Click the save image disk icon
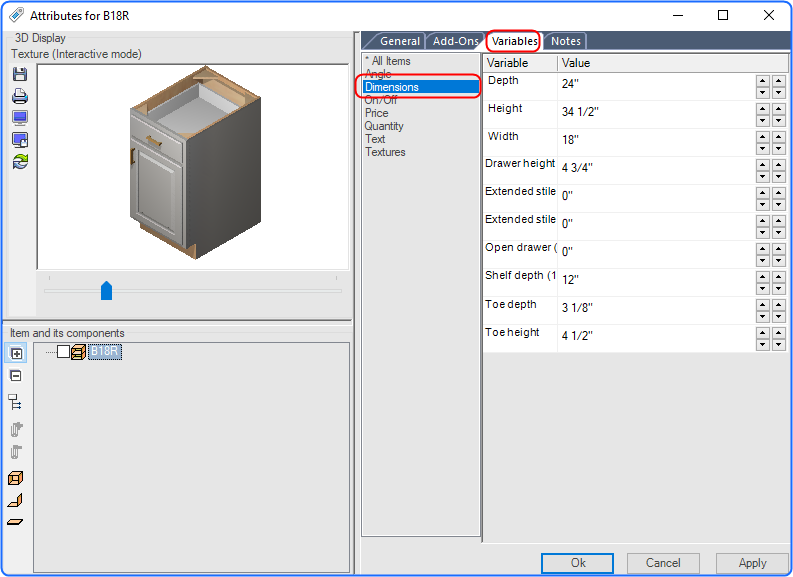Screen dimensions: 793x577 [20, 74]
